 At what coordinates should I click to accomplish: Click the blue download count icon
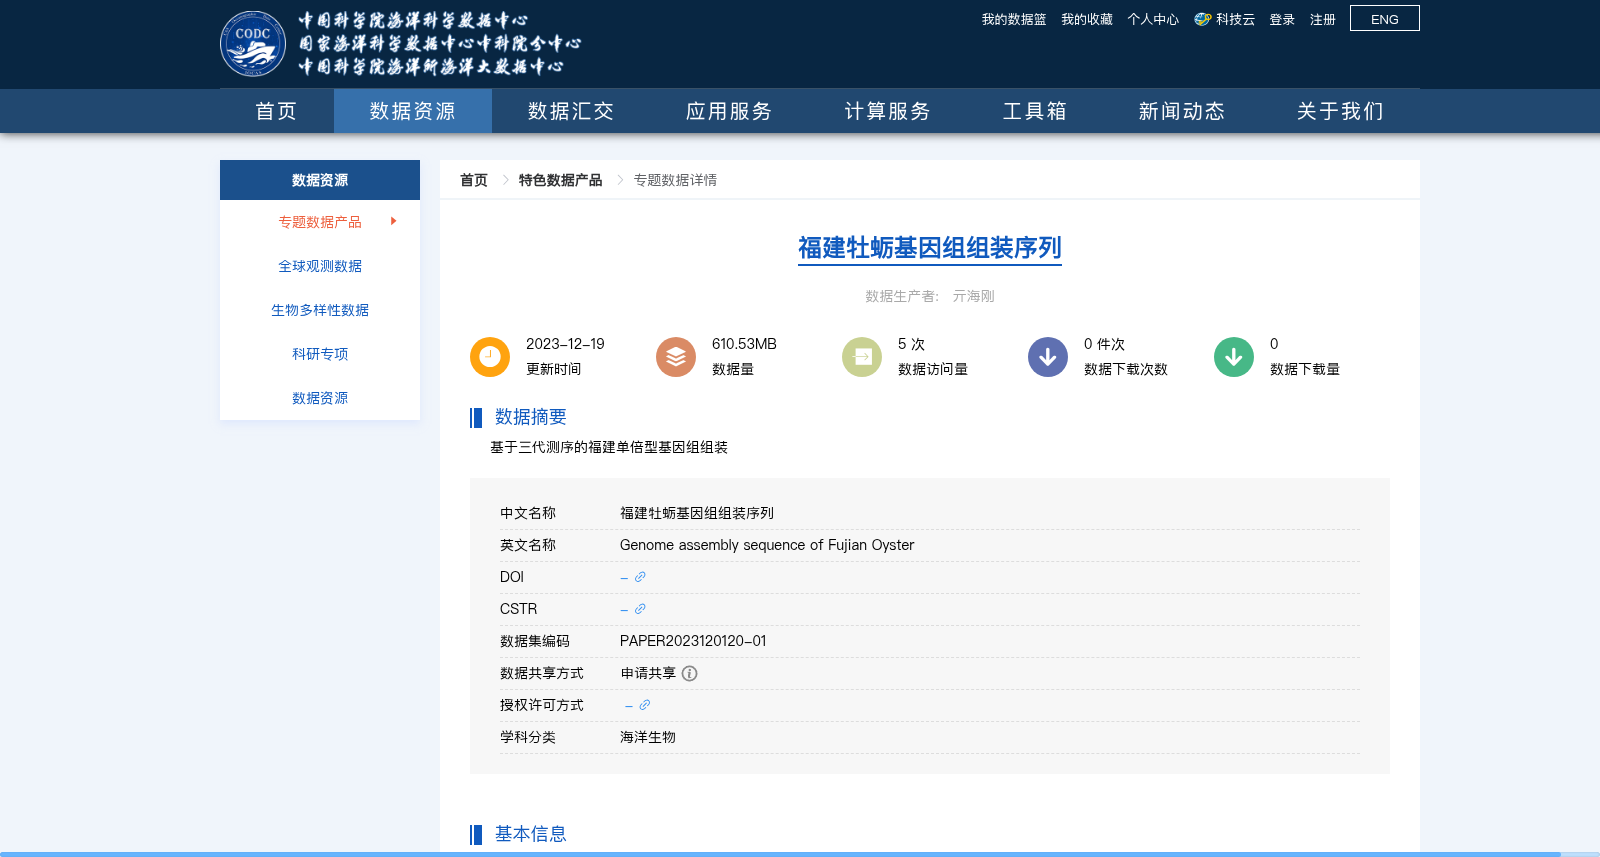(x=1048, y=357)
